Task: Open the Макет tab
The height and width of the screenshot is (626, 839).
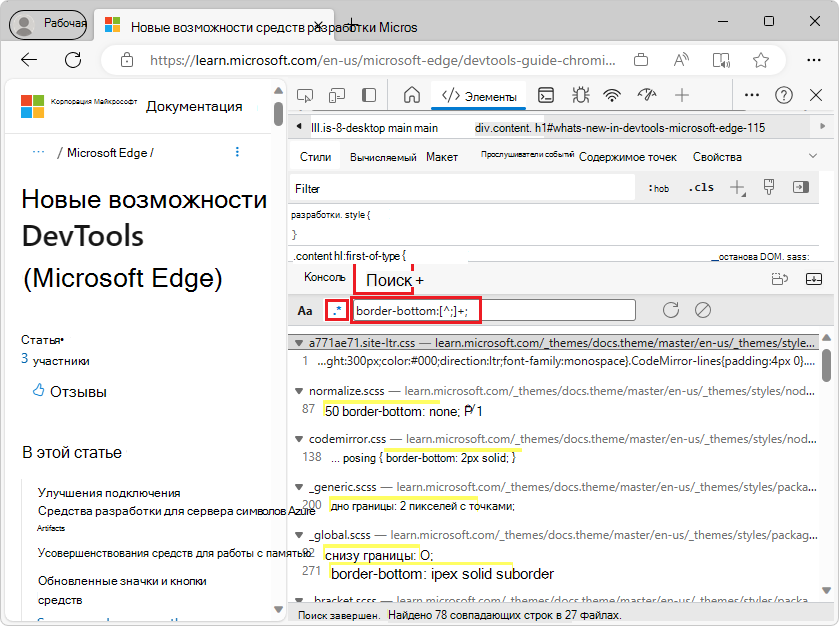Action: 442,157
